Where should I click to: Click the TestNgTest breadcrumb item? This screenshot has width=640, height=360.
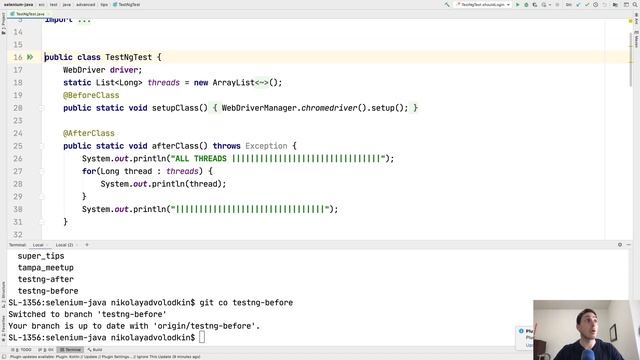pyautogui.click(x=127, y=4)
